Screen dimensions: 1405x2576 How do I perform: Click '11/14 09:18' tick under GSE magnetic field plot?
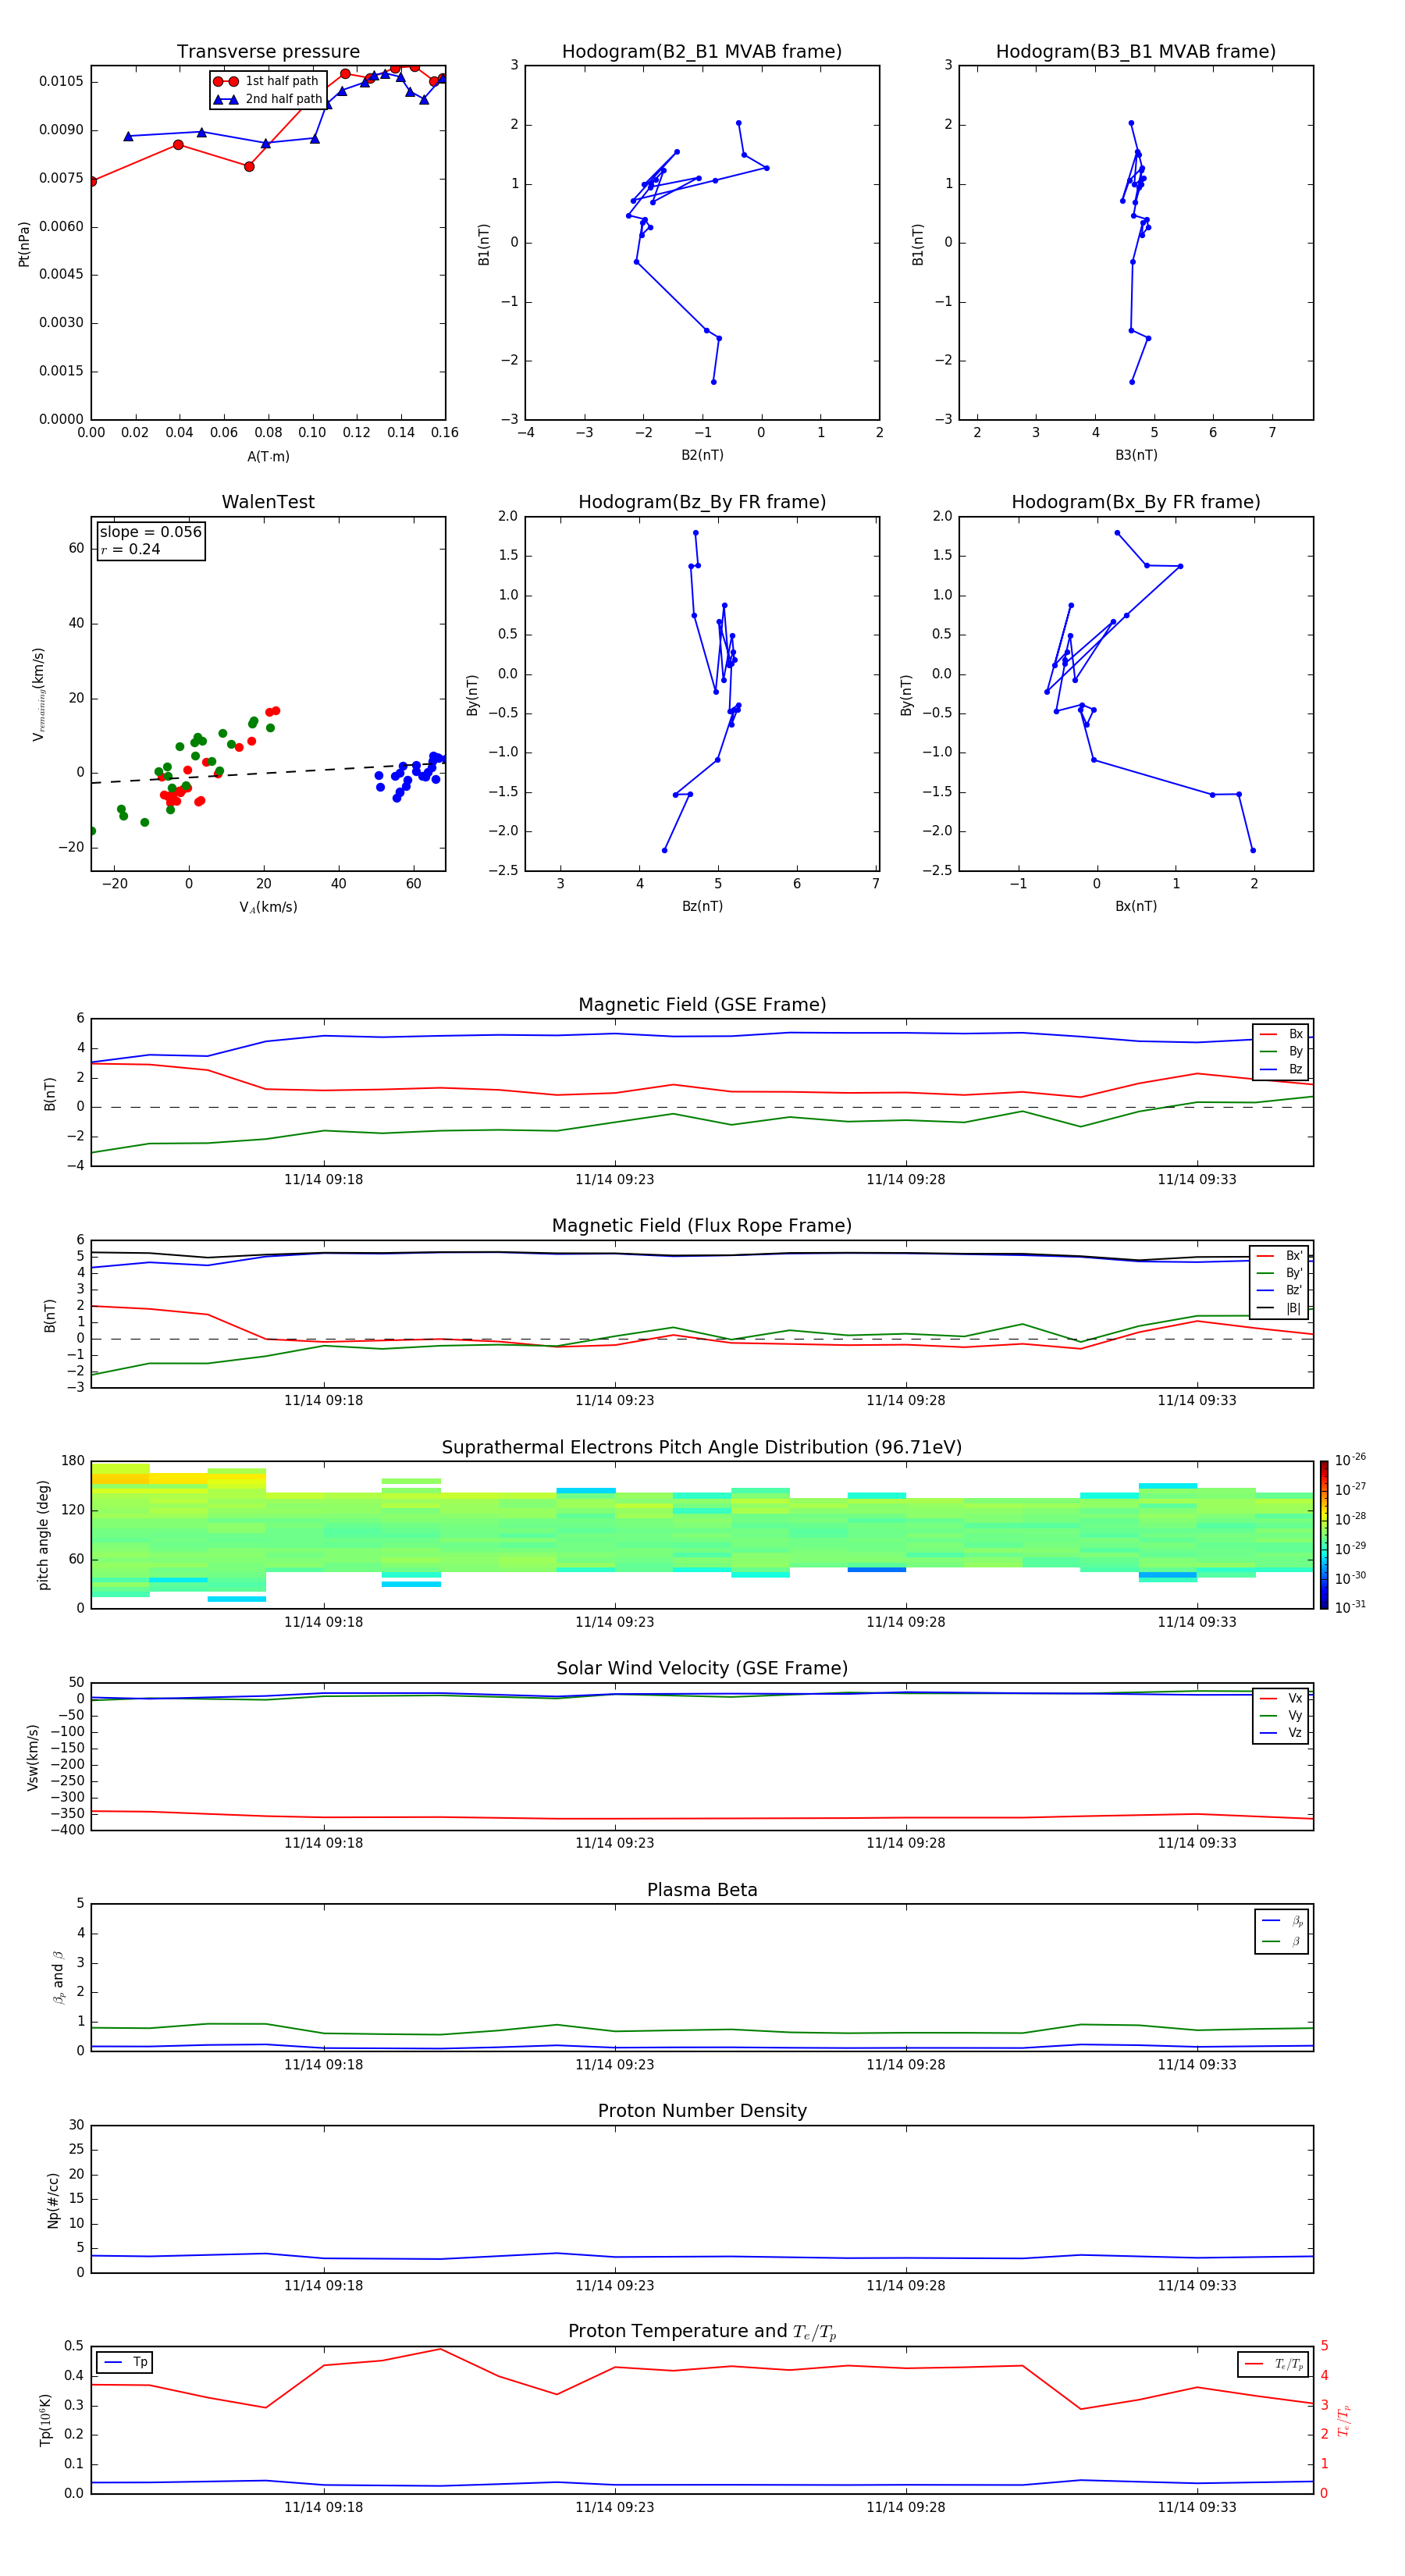pos(323,1180)
